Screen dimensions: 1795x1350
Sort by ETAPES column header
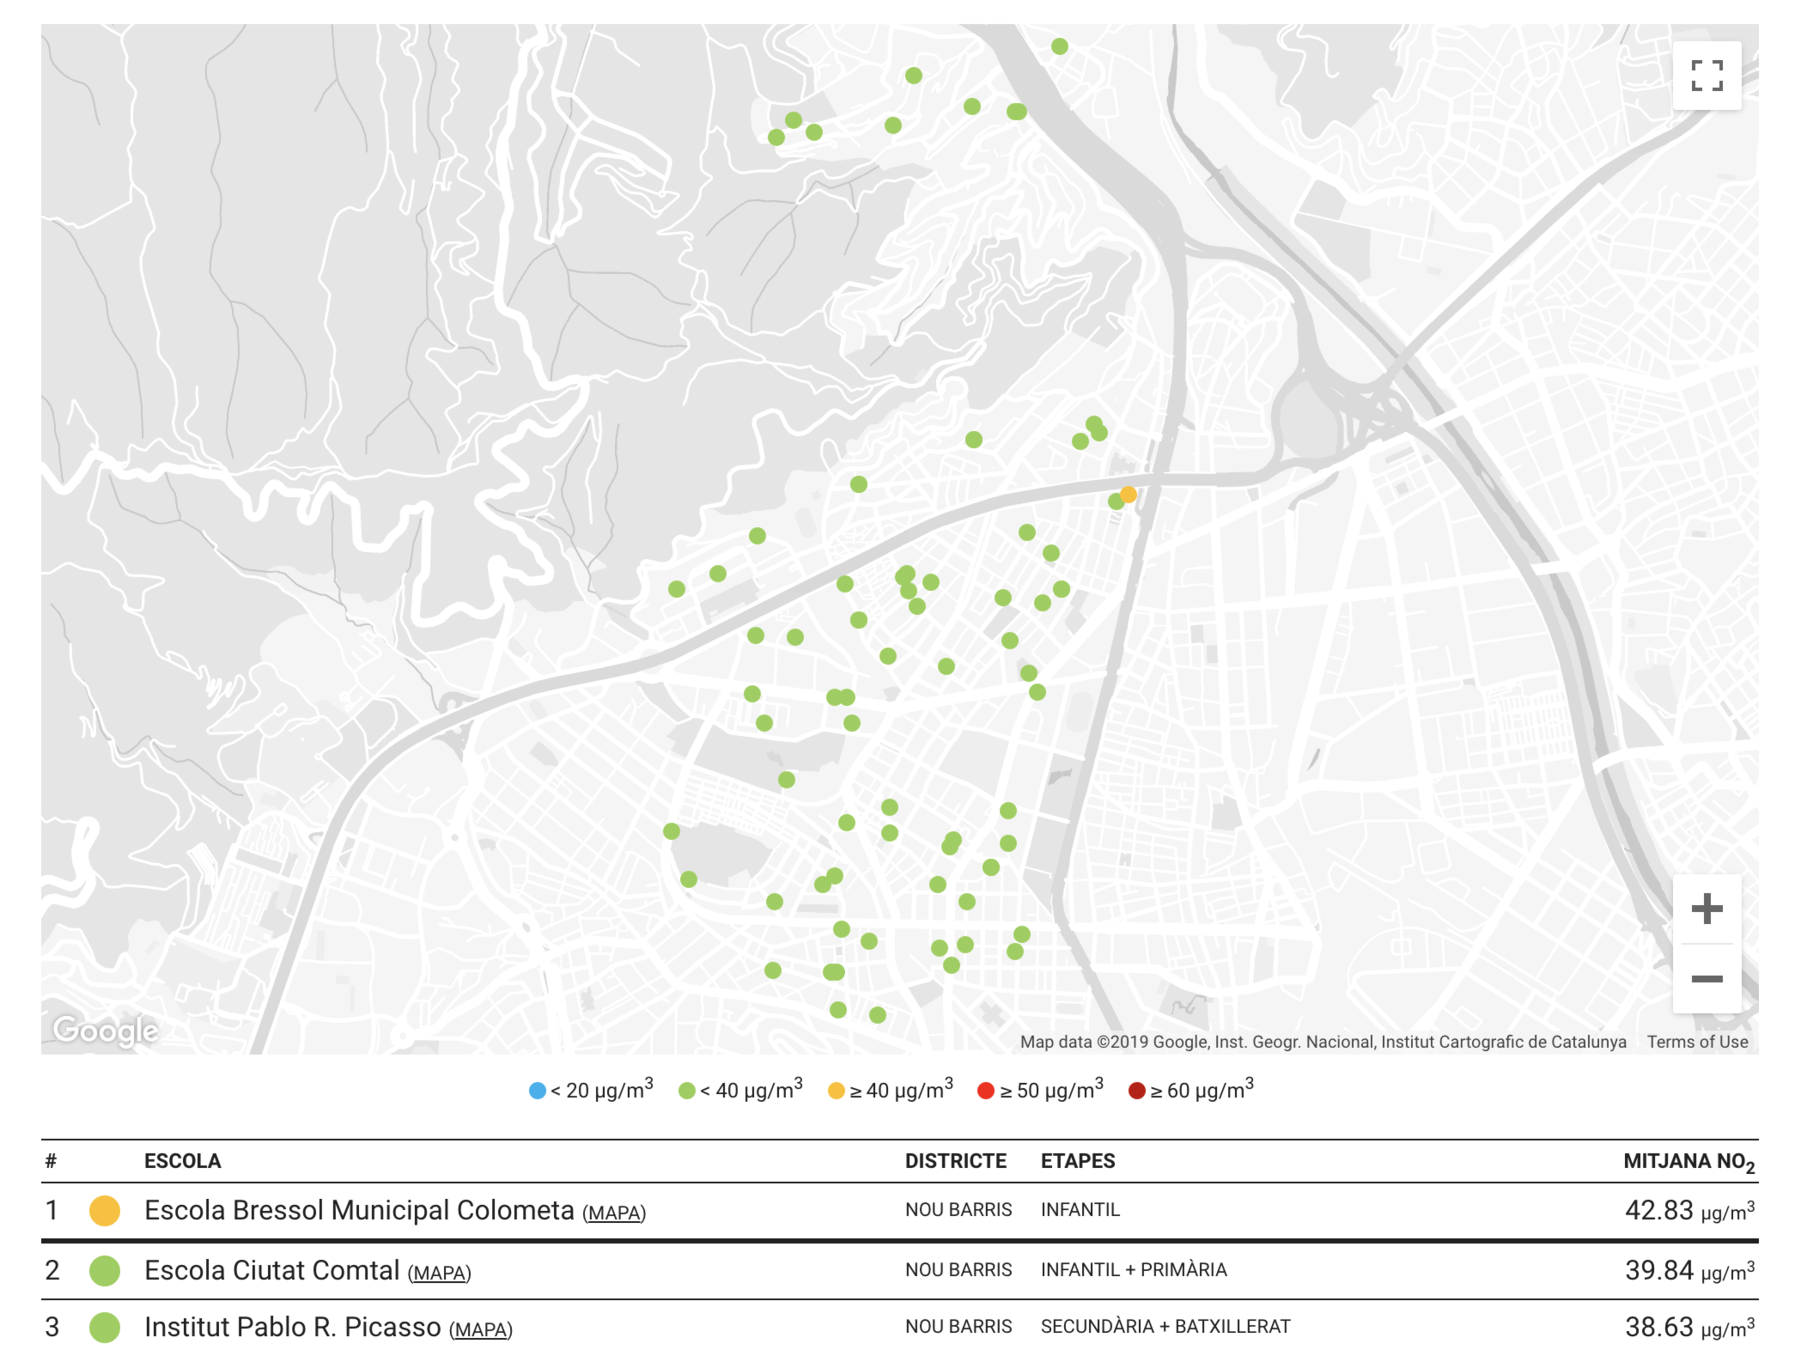pyautogui.click(x=1078, y=1161)
